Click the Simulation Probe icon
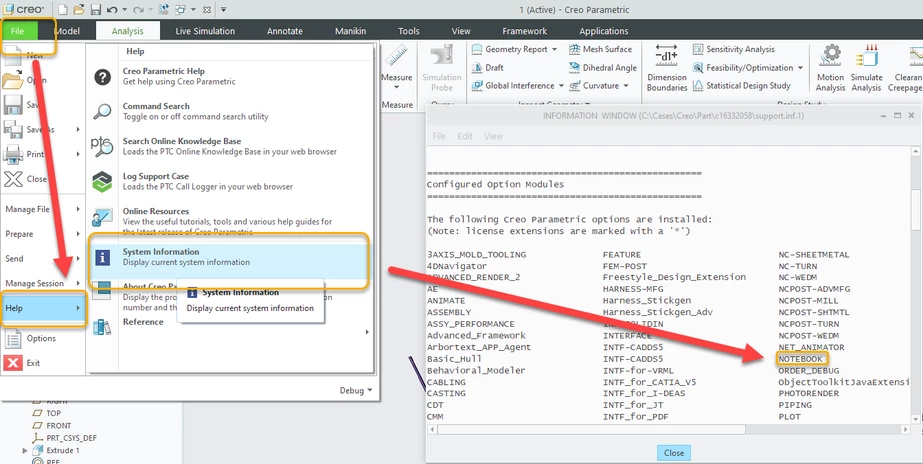 441,57
